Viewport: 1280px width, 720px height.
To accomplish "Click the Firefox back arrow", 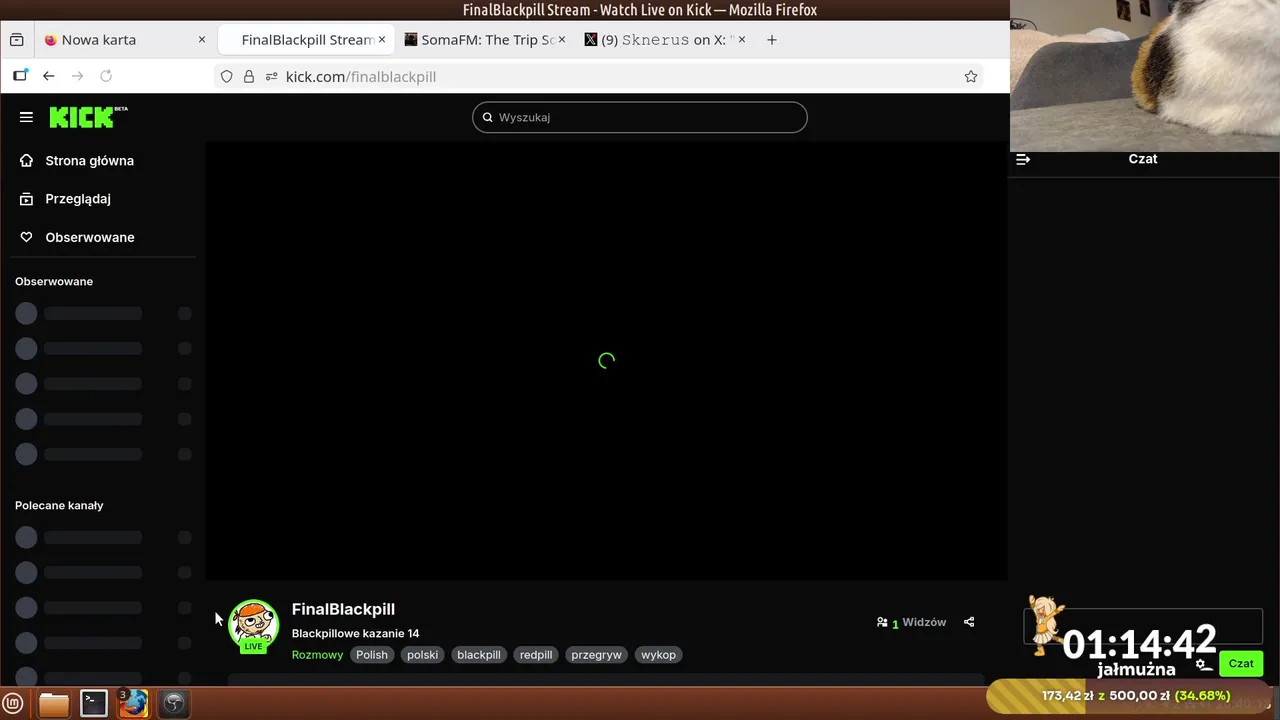I will [48, 76].
